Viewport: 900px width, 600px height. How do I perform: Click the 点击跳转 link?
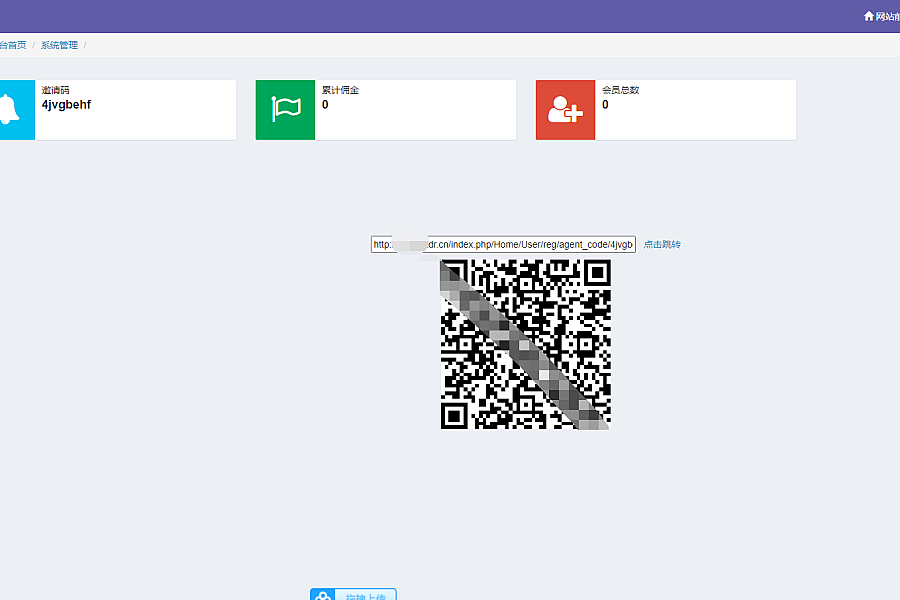click(662, 244)
